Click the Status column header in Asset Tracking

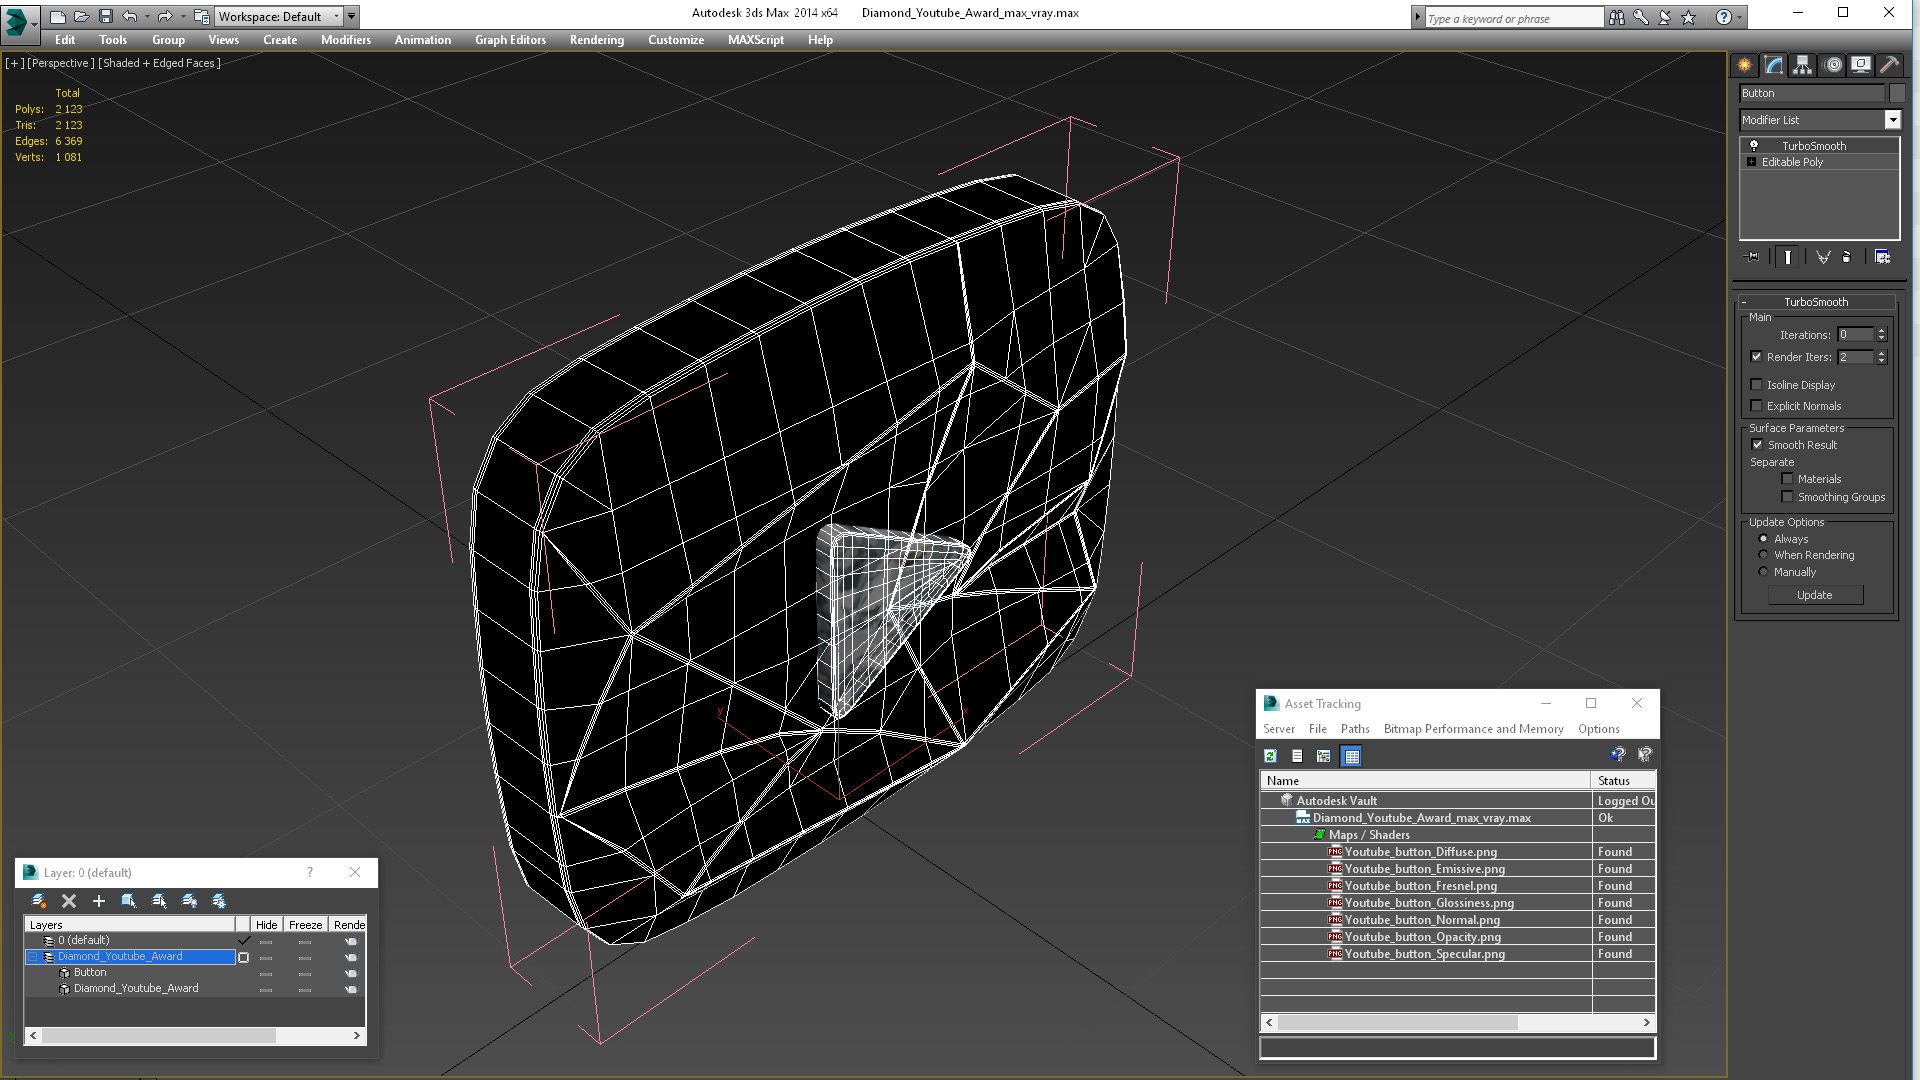coord(1624,781)
